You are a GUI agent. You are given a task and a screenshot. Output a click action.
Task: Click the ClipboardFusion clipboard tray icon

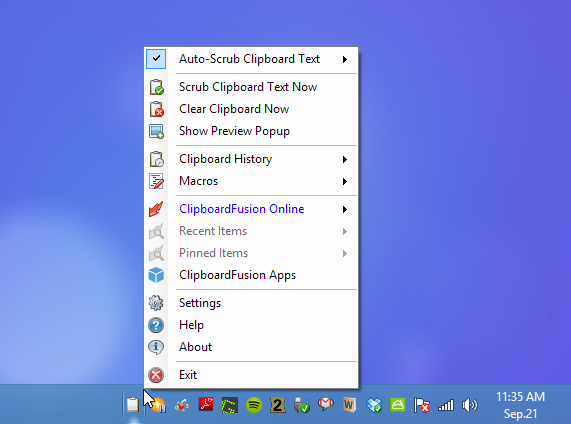[133, 405]
